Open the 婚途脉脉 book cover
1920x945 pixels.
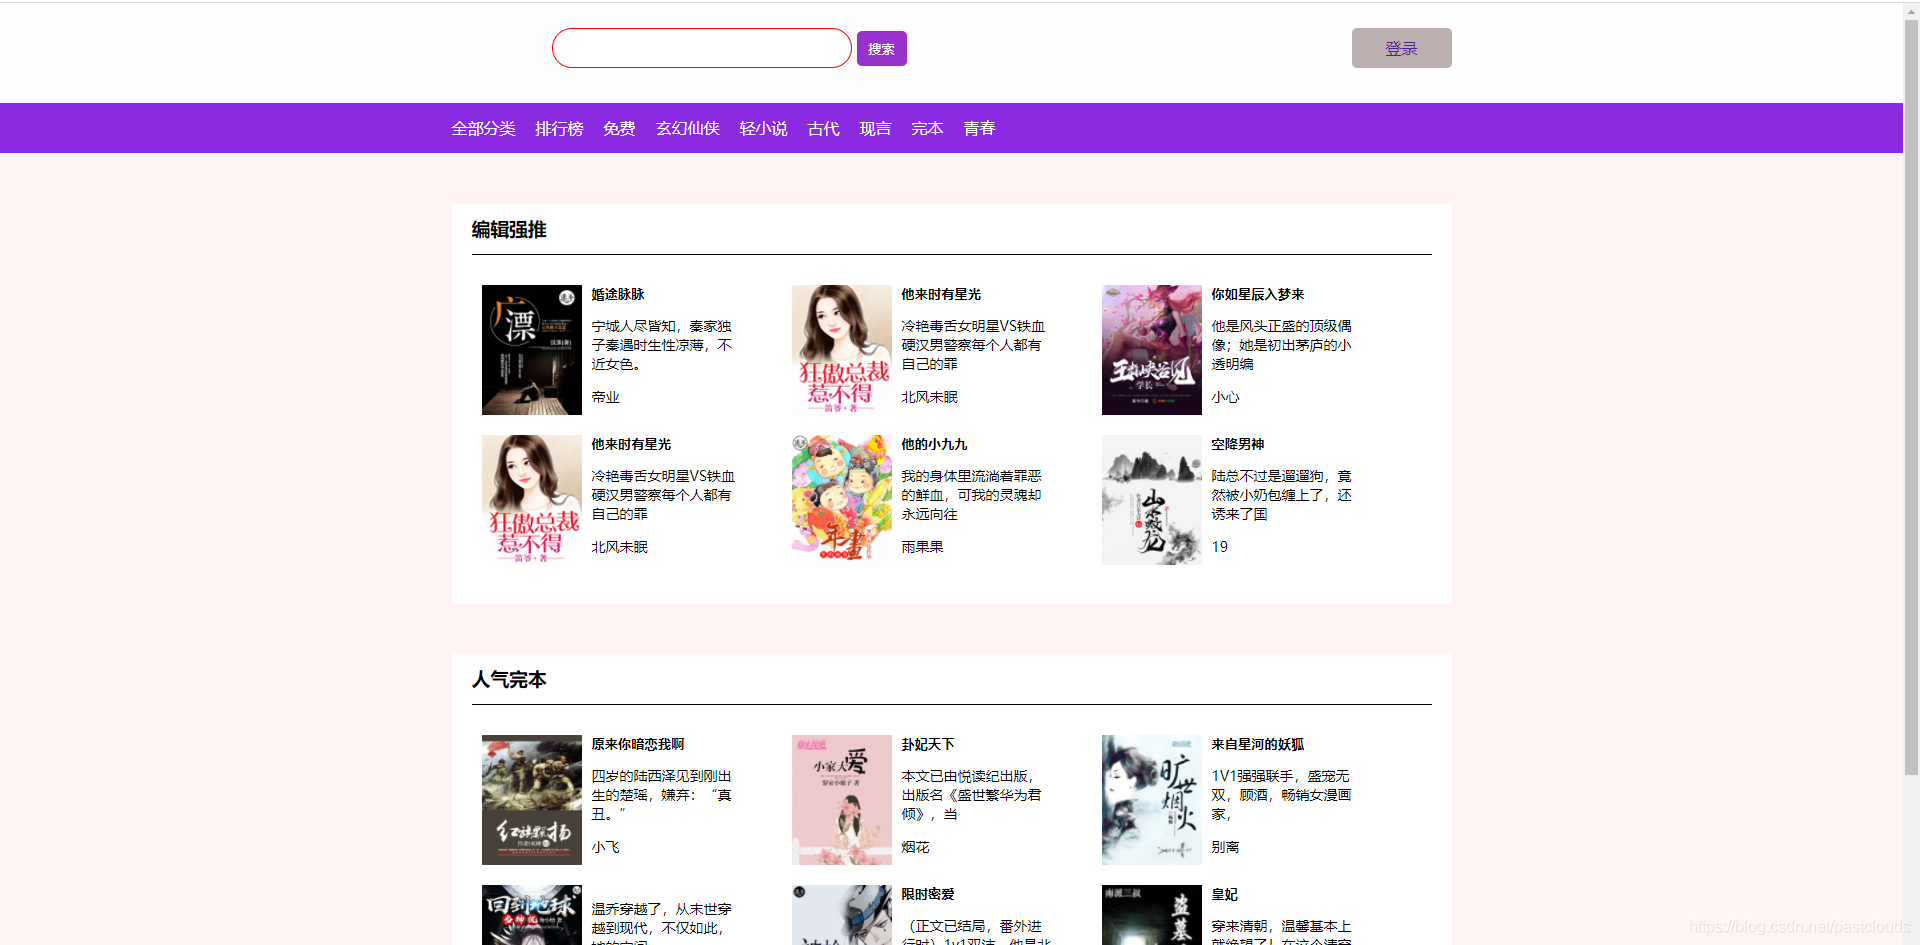tap(532, 350)
